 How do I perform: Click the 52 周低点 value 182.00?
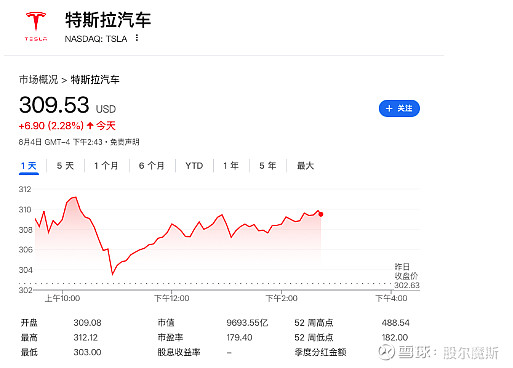click(x=395, y=338)
